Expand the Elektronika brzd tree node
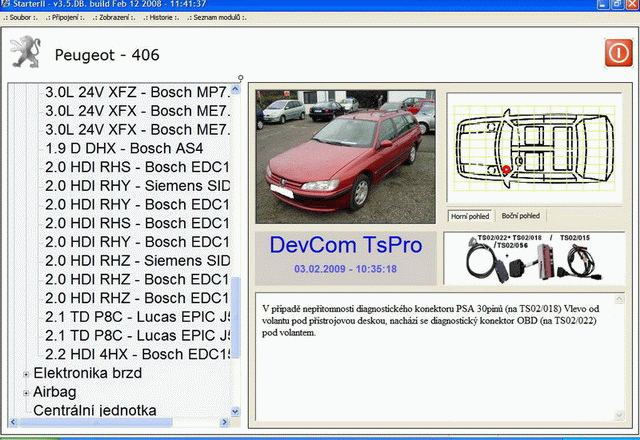Image resolution: width=640 pixels, height=440 pixels. click(x=26, y=374)
